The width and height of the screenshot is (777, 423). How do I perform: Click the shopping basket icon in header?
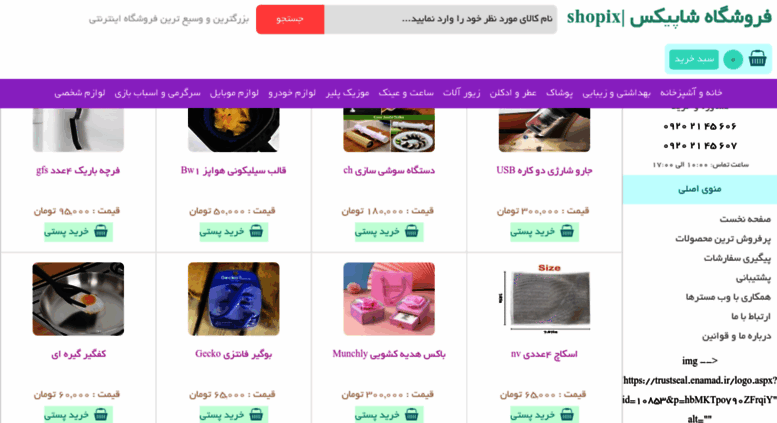(757, 59)
